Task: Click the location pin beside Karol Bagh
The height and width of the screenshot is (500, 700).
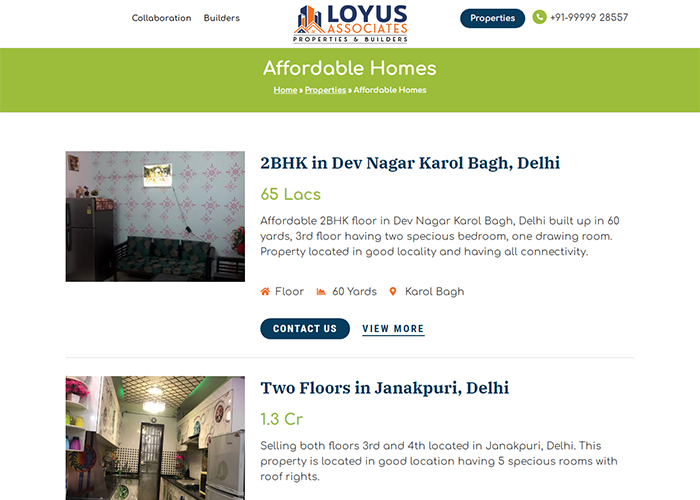Action: (x=393, y=292)
